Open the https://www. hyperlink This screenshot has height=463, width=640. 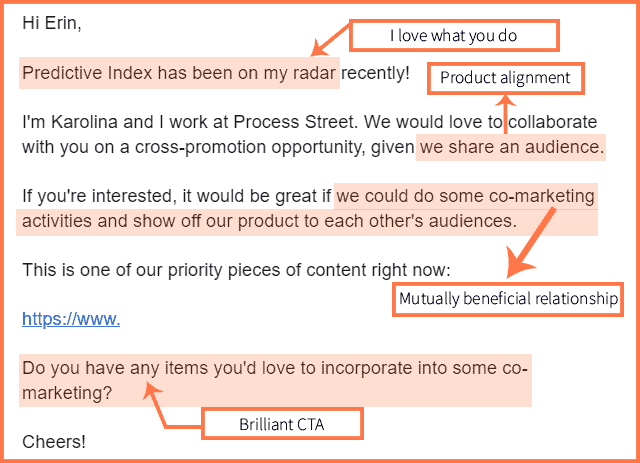[71, 320]
